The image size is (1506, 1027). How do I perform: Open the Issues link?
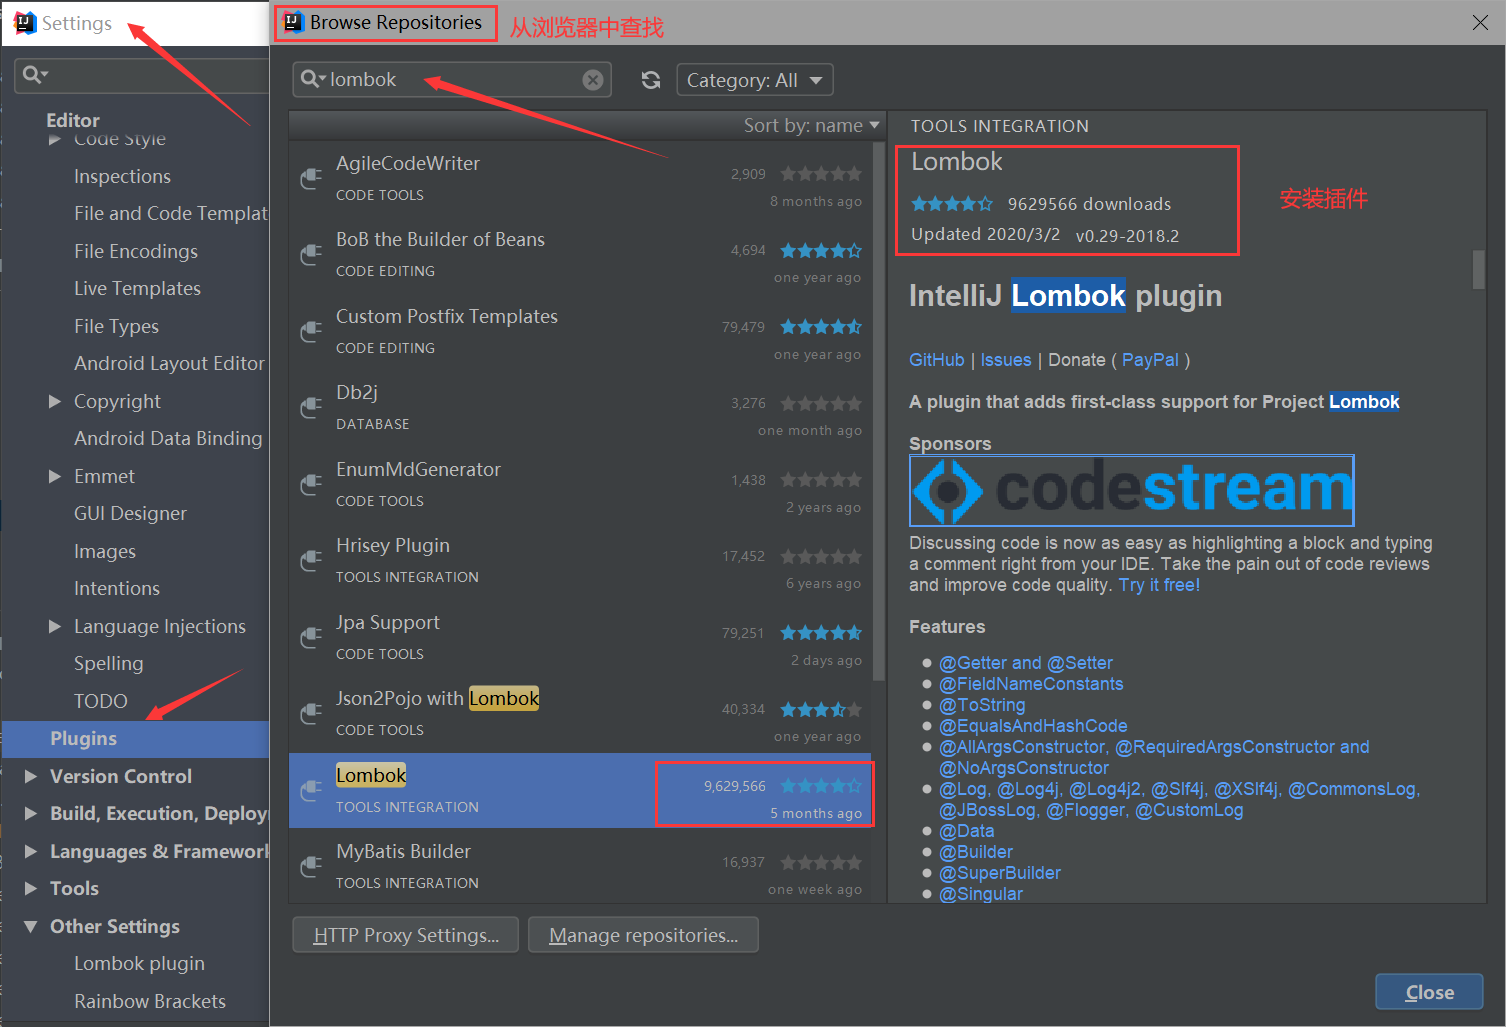pyautogui.click(x=1005, y=360)
